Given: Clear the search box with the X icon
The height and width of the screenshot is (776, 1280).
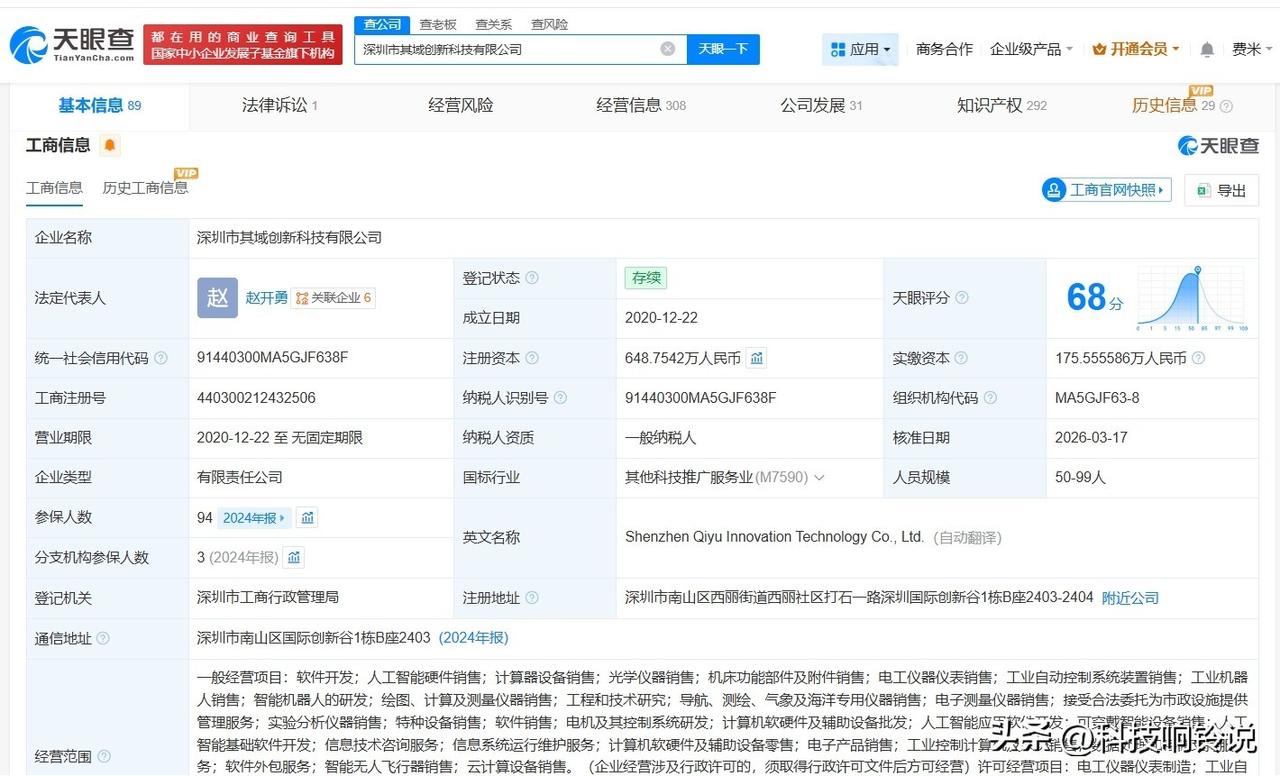Looking at the screenshot, I should click(x=668, y=49).
